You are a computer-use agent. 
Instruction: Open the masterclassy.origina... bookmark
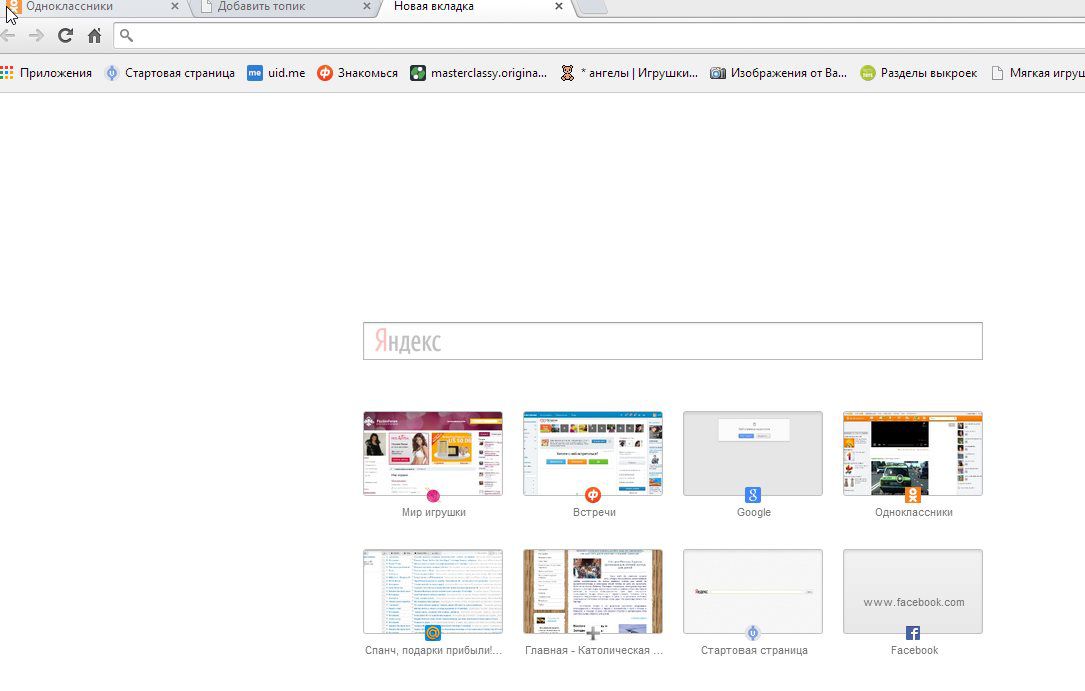(479, 73)
